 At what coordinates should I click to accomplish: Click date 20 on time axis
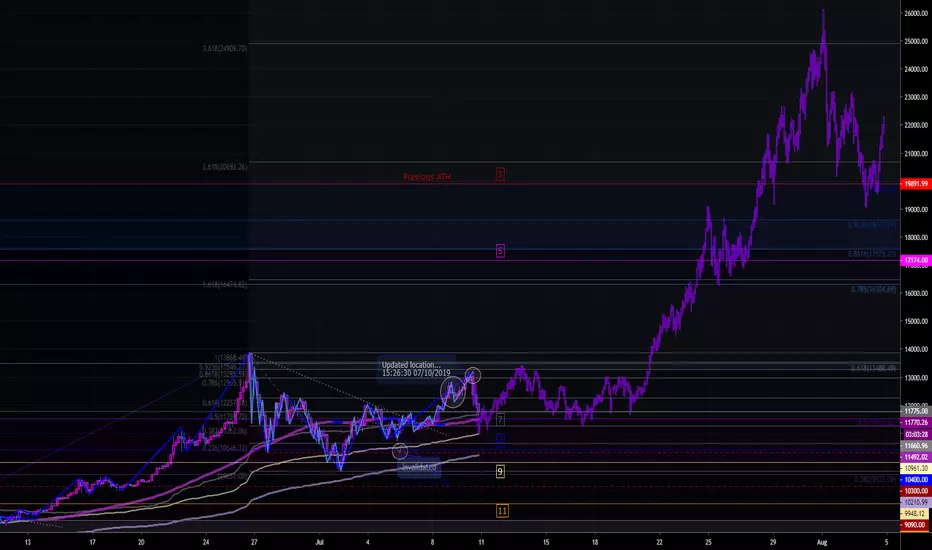pyautogui.click(x=141, y=542)
